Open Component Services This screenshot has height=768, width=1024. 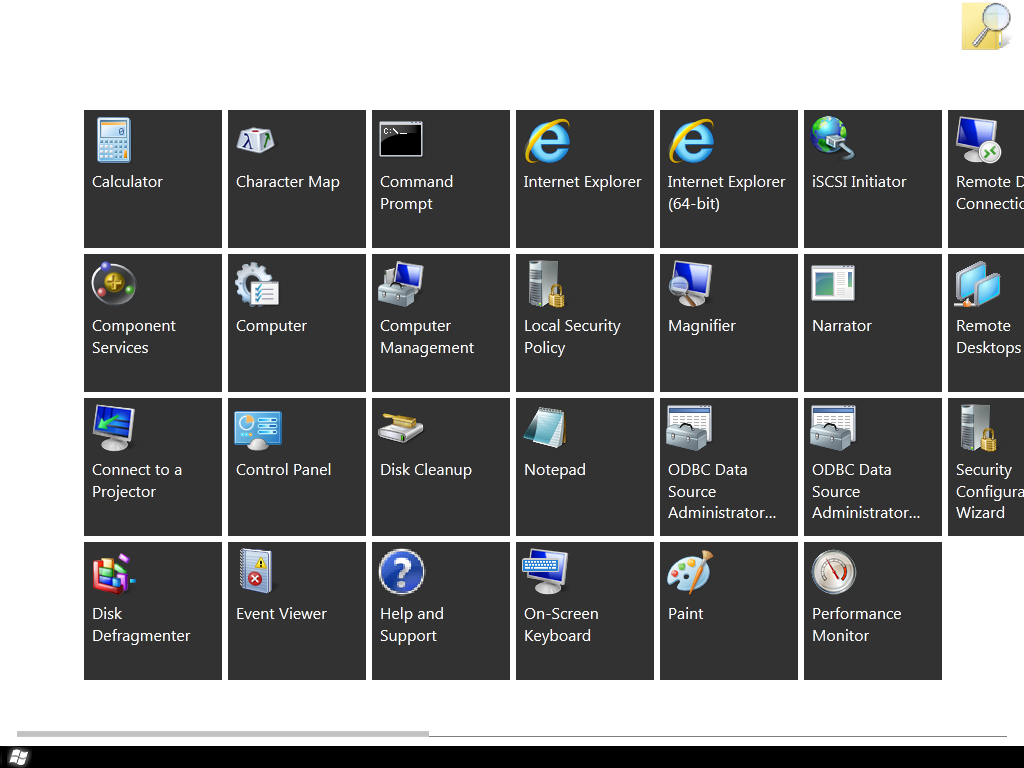(153, 323)
